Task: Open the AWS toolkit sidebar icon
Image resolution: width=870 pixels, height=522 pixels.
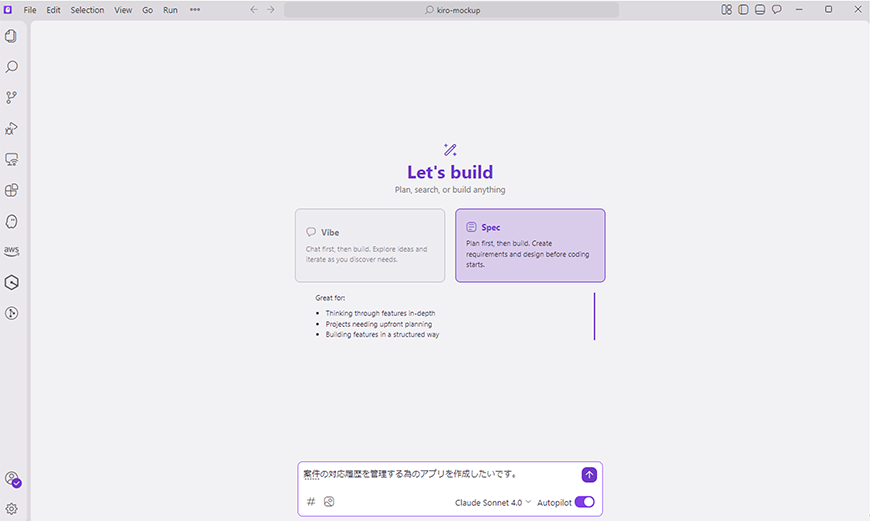Action: click(11, 251)
